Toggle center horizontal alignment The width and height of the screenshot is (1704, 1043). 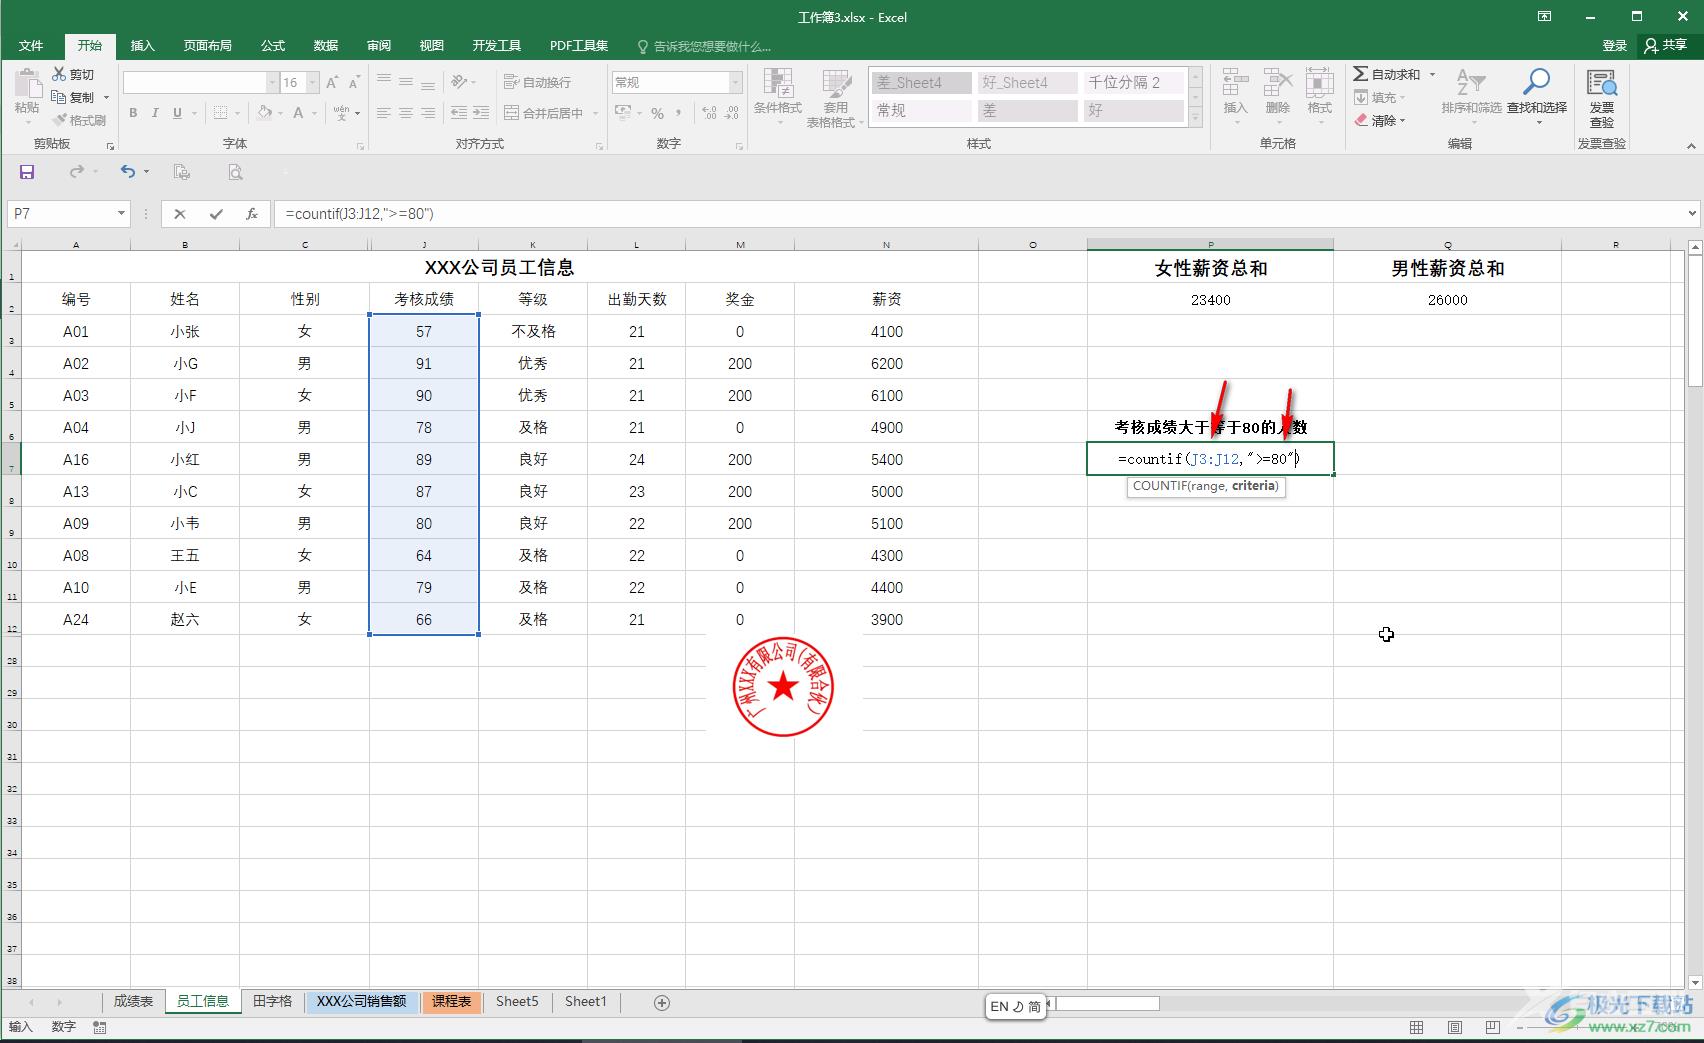pyautogui.click(x=406, y=113)
